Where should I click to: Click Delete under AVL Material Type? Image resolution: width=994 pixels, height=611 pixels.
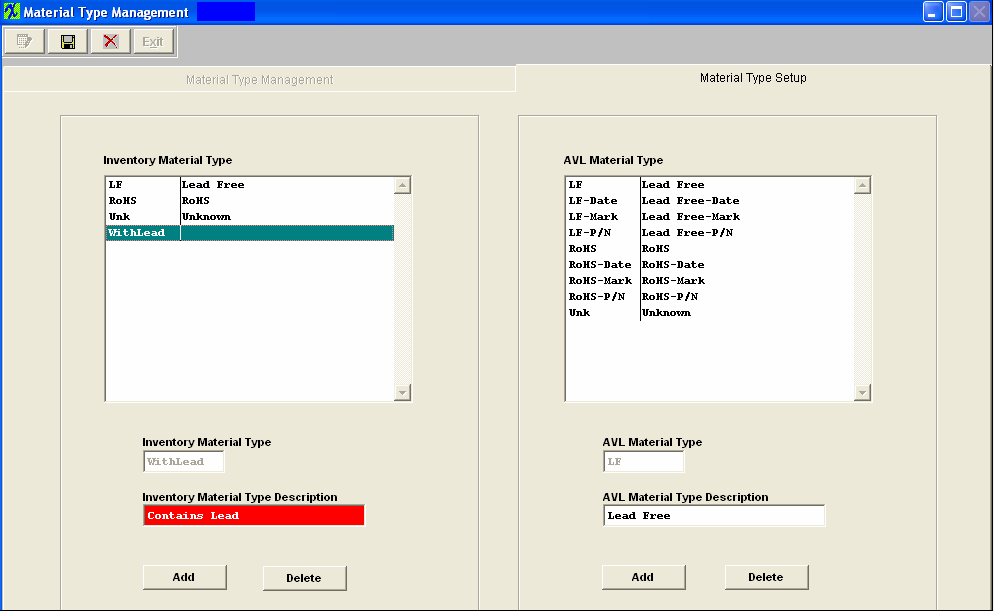point(766,577)
